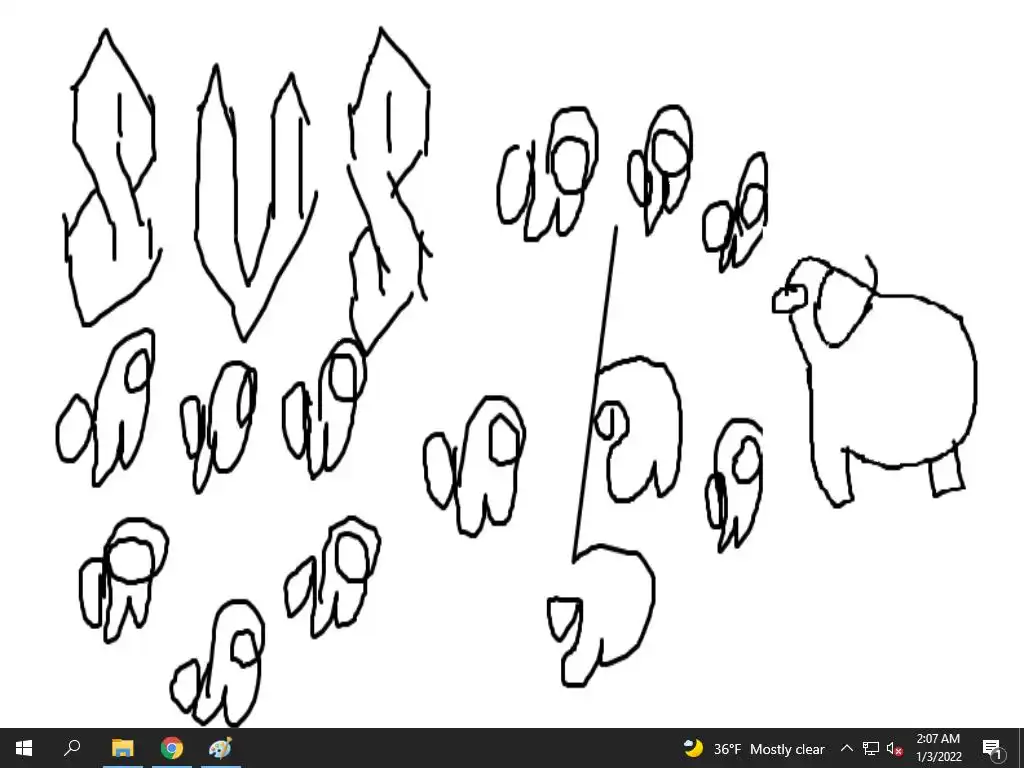Switch to Google Chrome in the taskbar
This screenshot has height=768, width=1024.
[x=172, y=748]
